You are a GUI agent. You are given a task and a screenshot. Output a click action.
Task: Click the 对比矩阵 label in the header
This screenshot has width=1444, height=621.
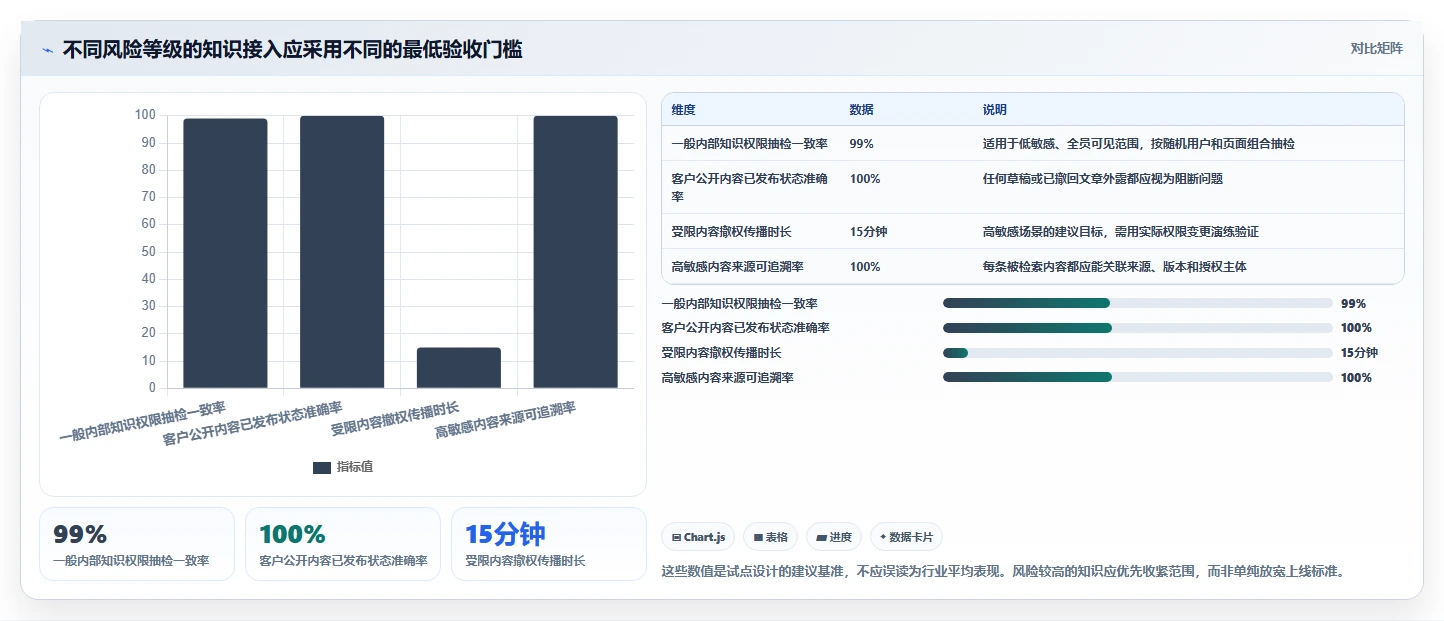(x=1376, y=48)
